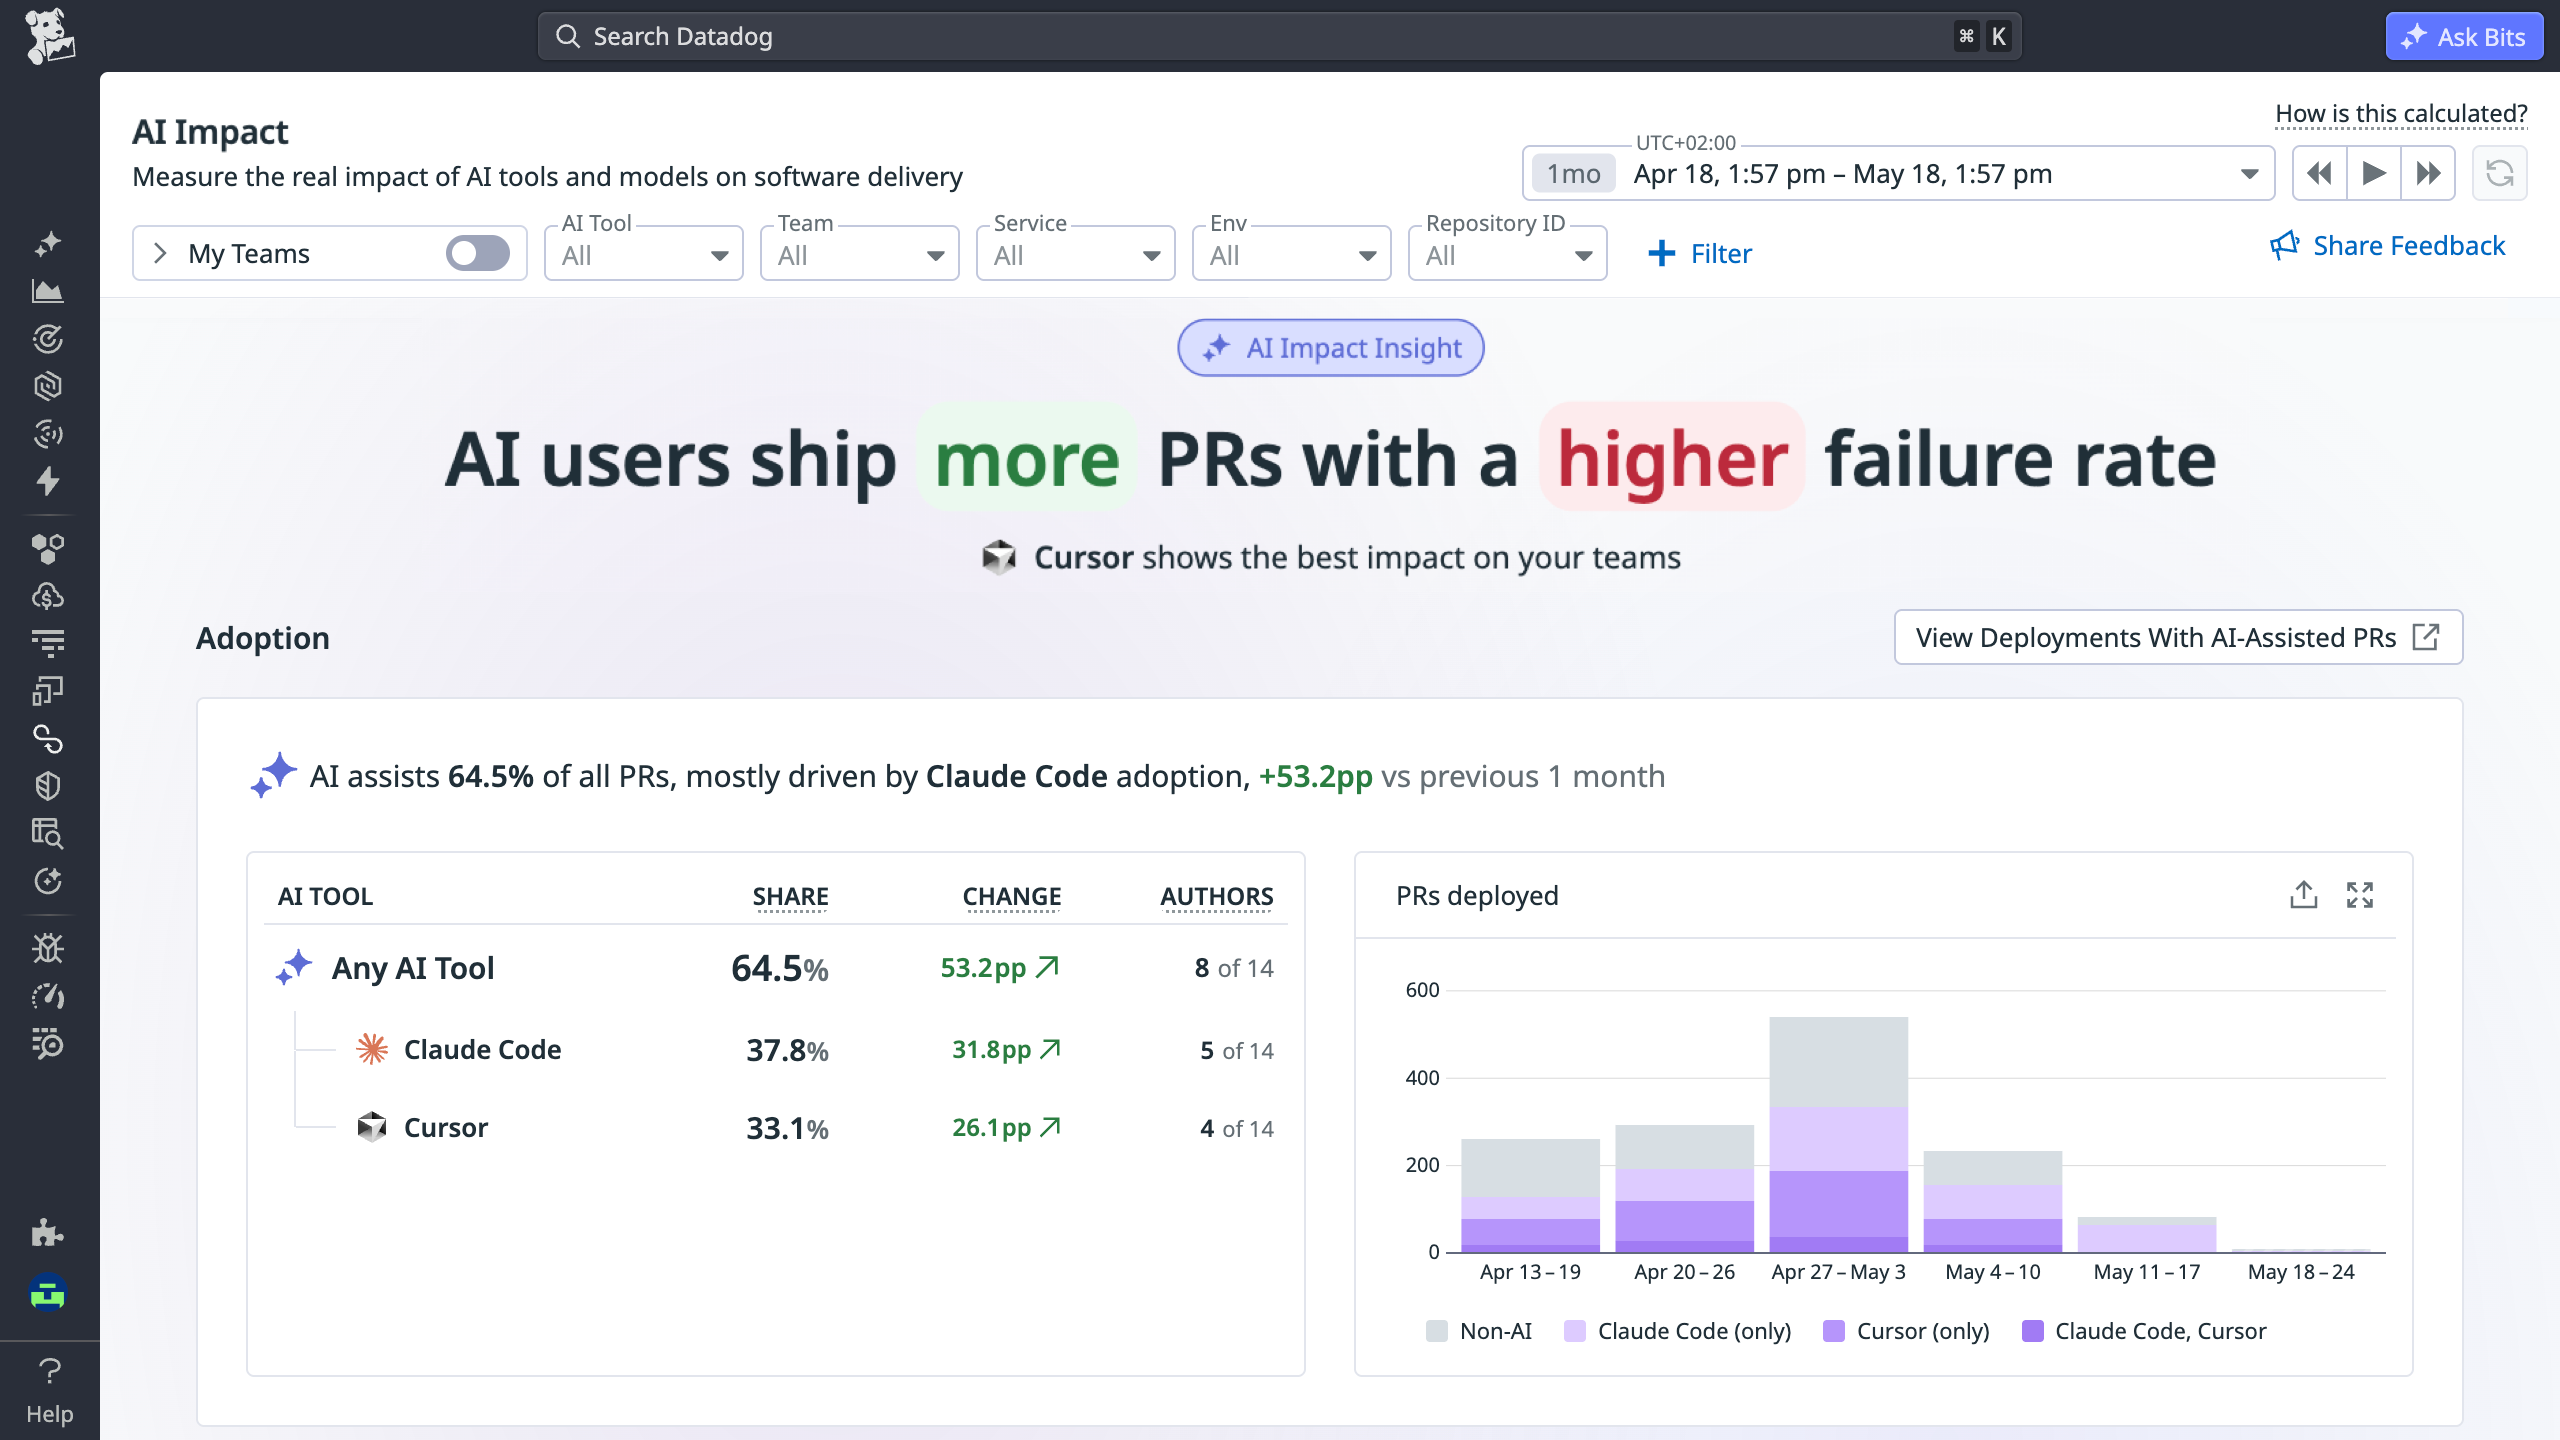2560x1440 pixels.
Task: Open Share Feedback link
Action: (2388, 245)
